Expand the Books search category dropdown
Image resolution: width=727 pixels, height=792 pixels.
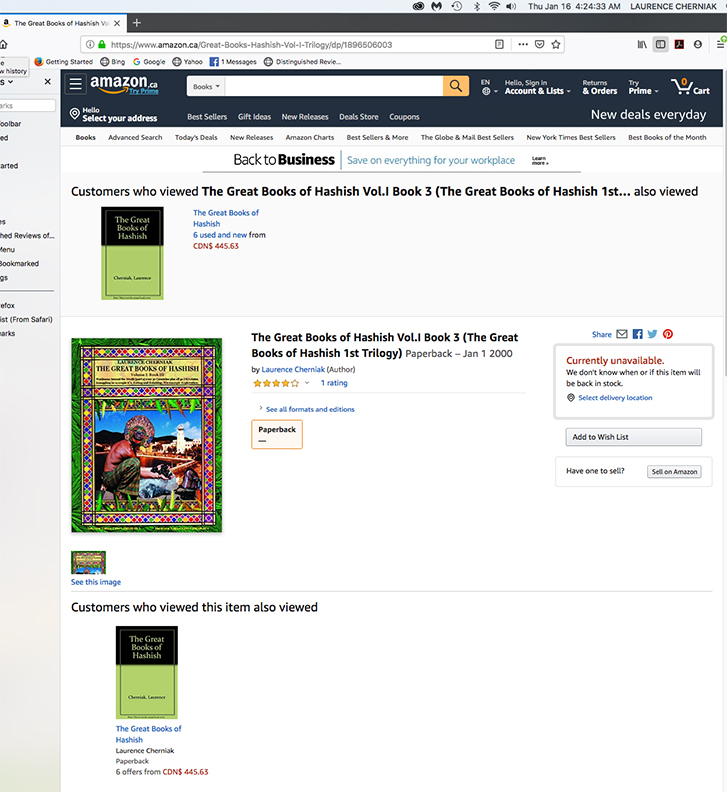coord(206,86)
